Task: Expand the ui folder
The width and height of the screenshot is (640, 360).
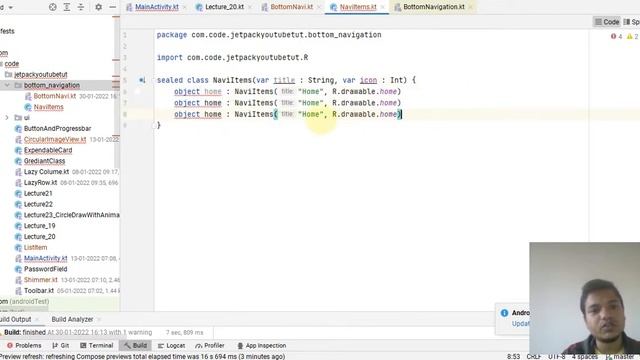Action: [x=7, y=118]
